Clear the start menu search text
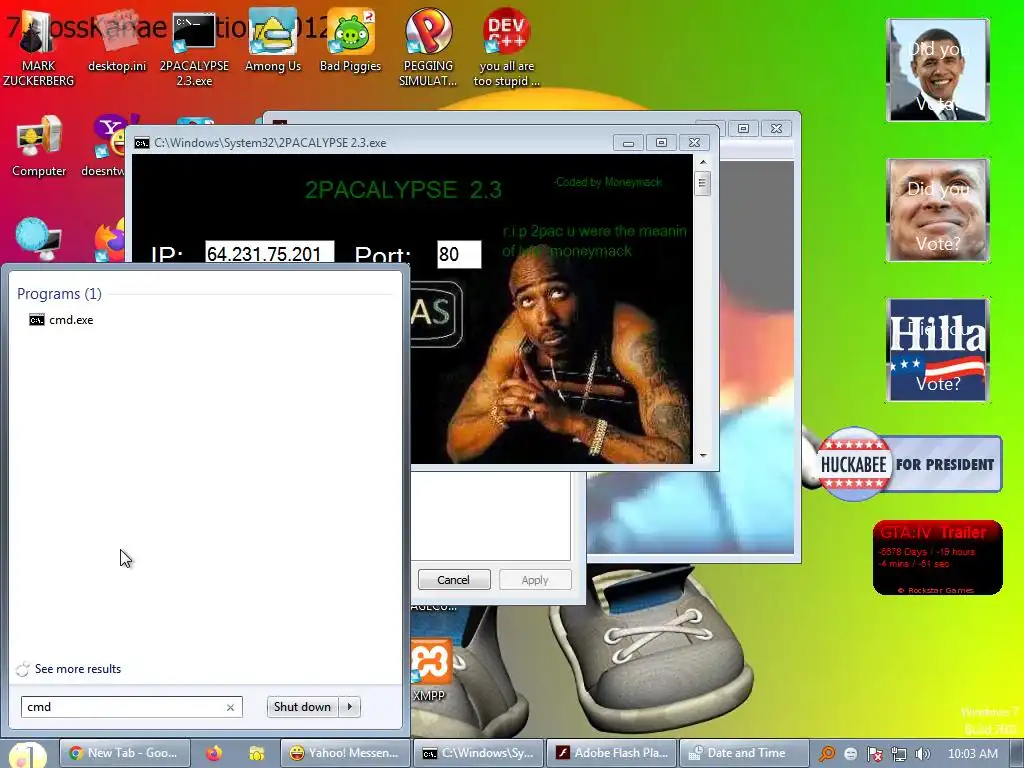Image resolution: width=1024 pixels, height=768 pixels. pyautogui.click(x=231, y=707)
